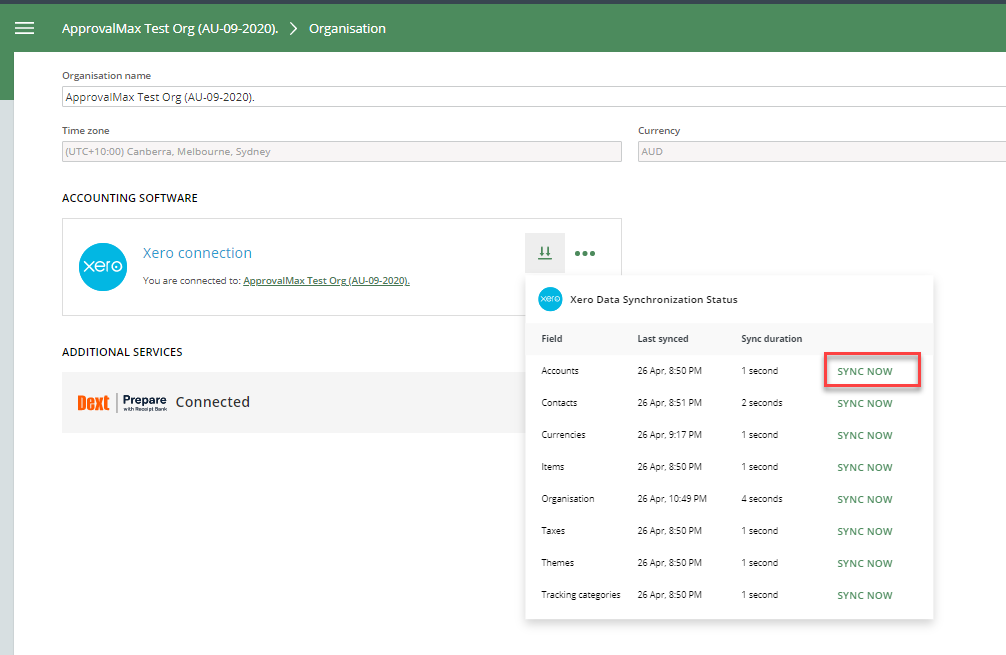Viewport: 1006px width, 655px height.
Task: Sync Items now
Action: (865, 468)
